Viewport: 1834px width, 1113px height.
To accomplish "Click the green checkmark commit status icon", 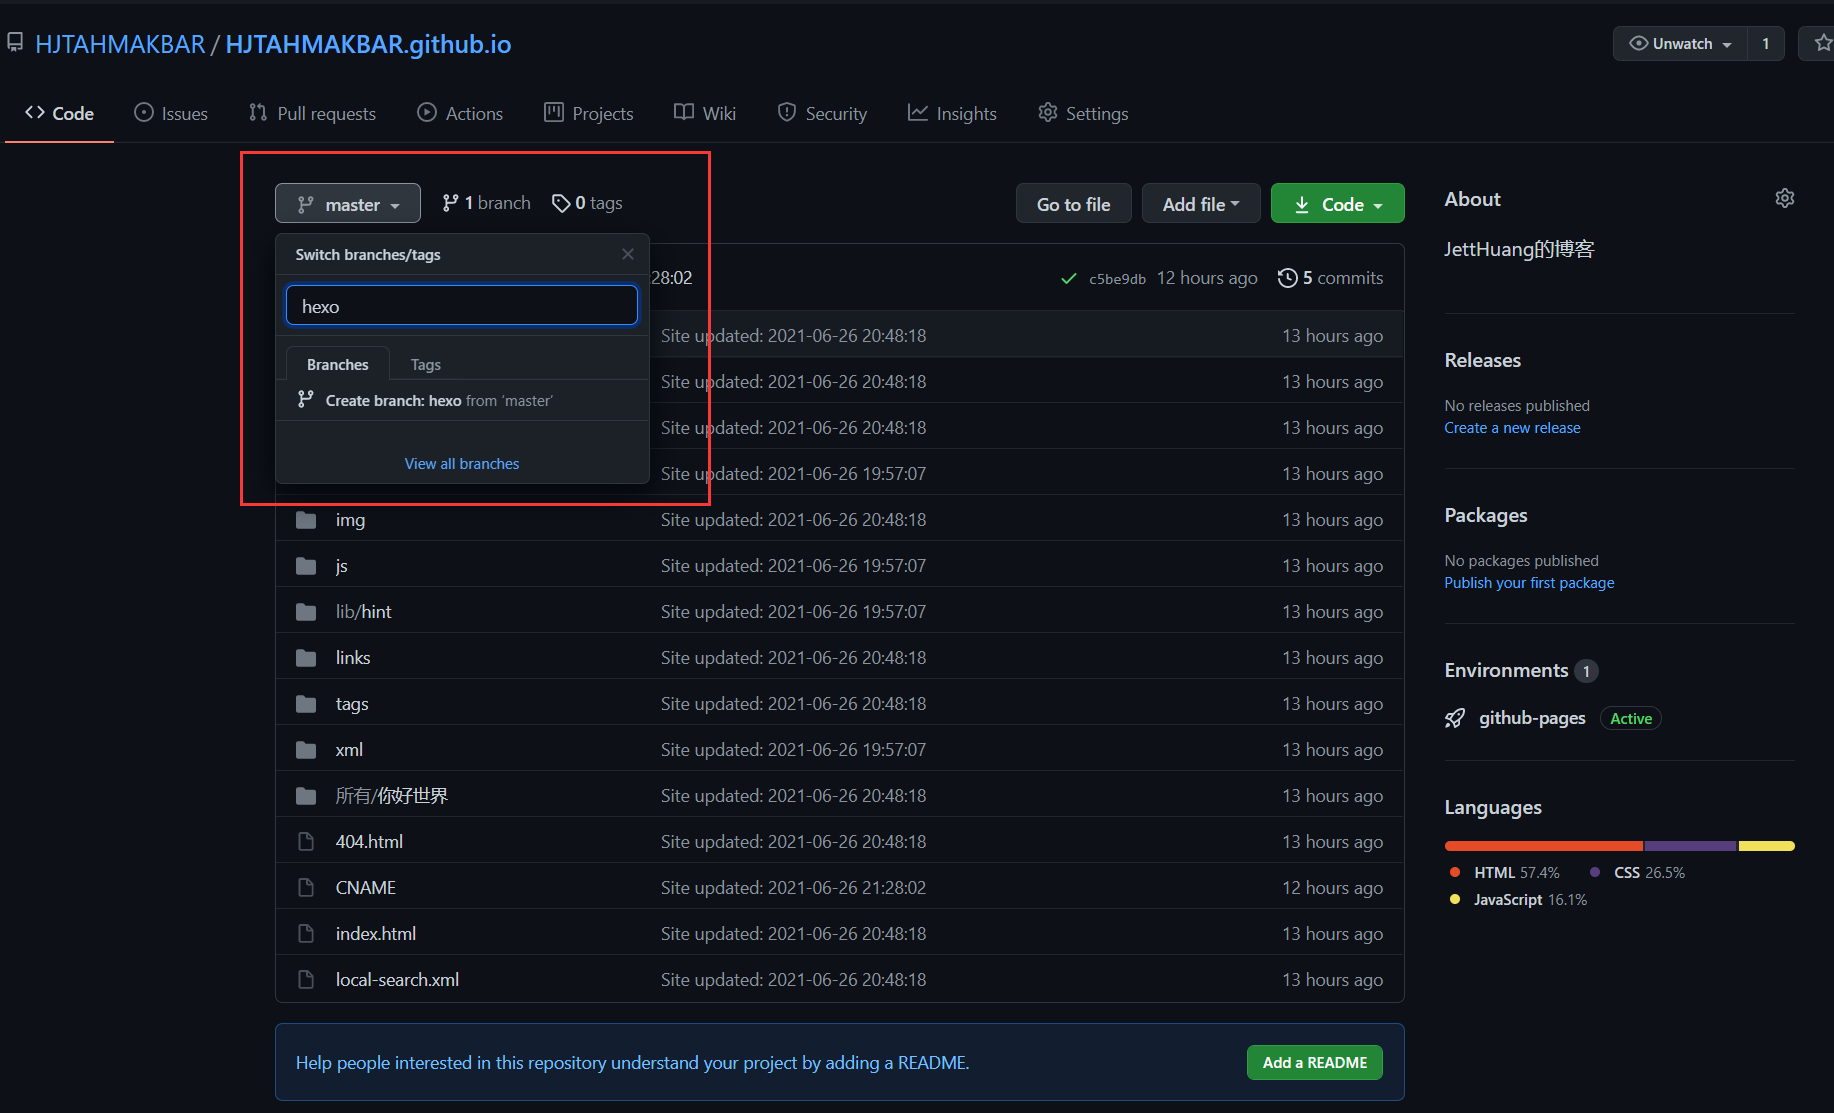I will click(1068, 279).
